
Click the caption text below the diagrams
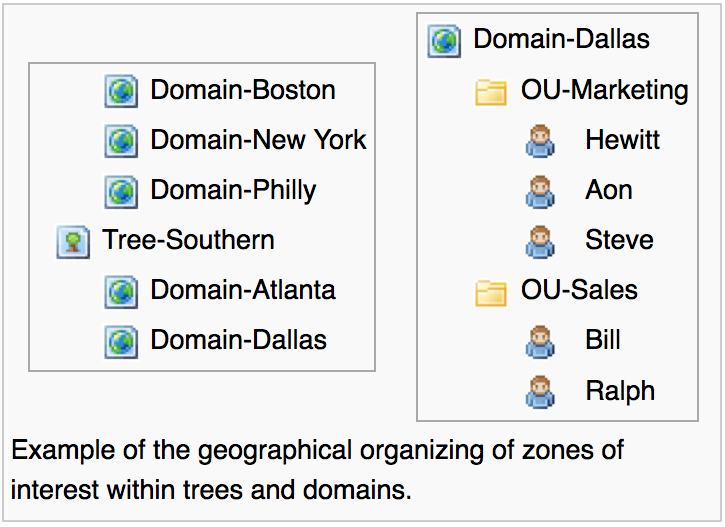click(x=318, y=470)
